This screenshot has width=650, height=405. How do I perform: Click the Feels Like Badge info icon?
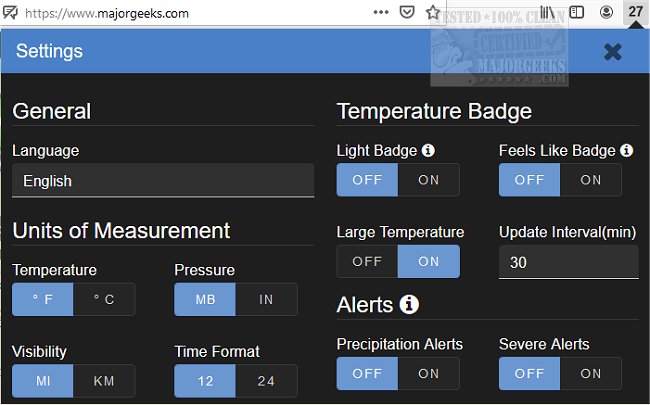pos(627,151)
